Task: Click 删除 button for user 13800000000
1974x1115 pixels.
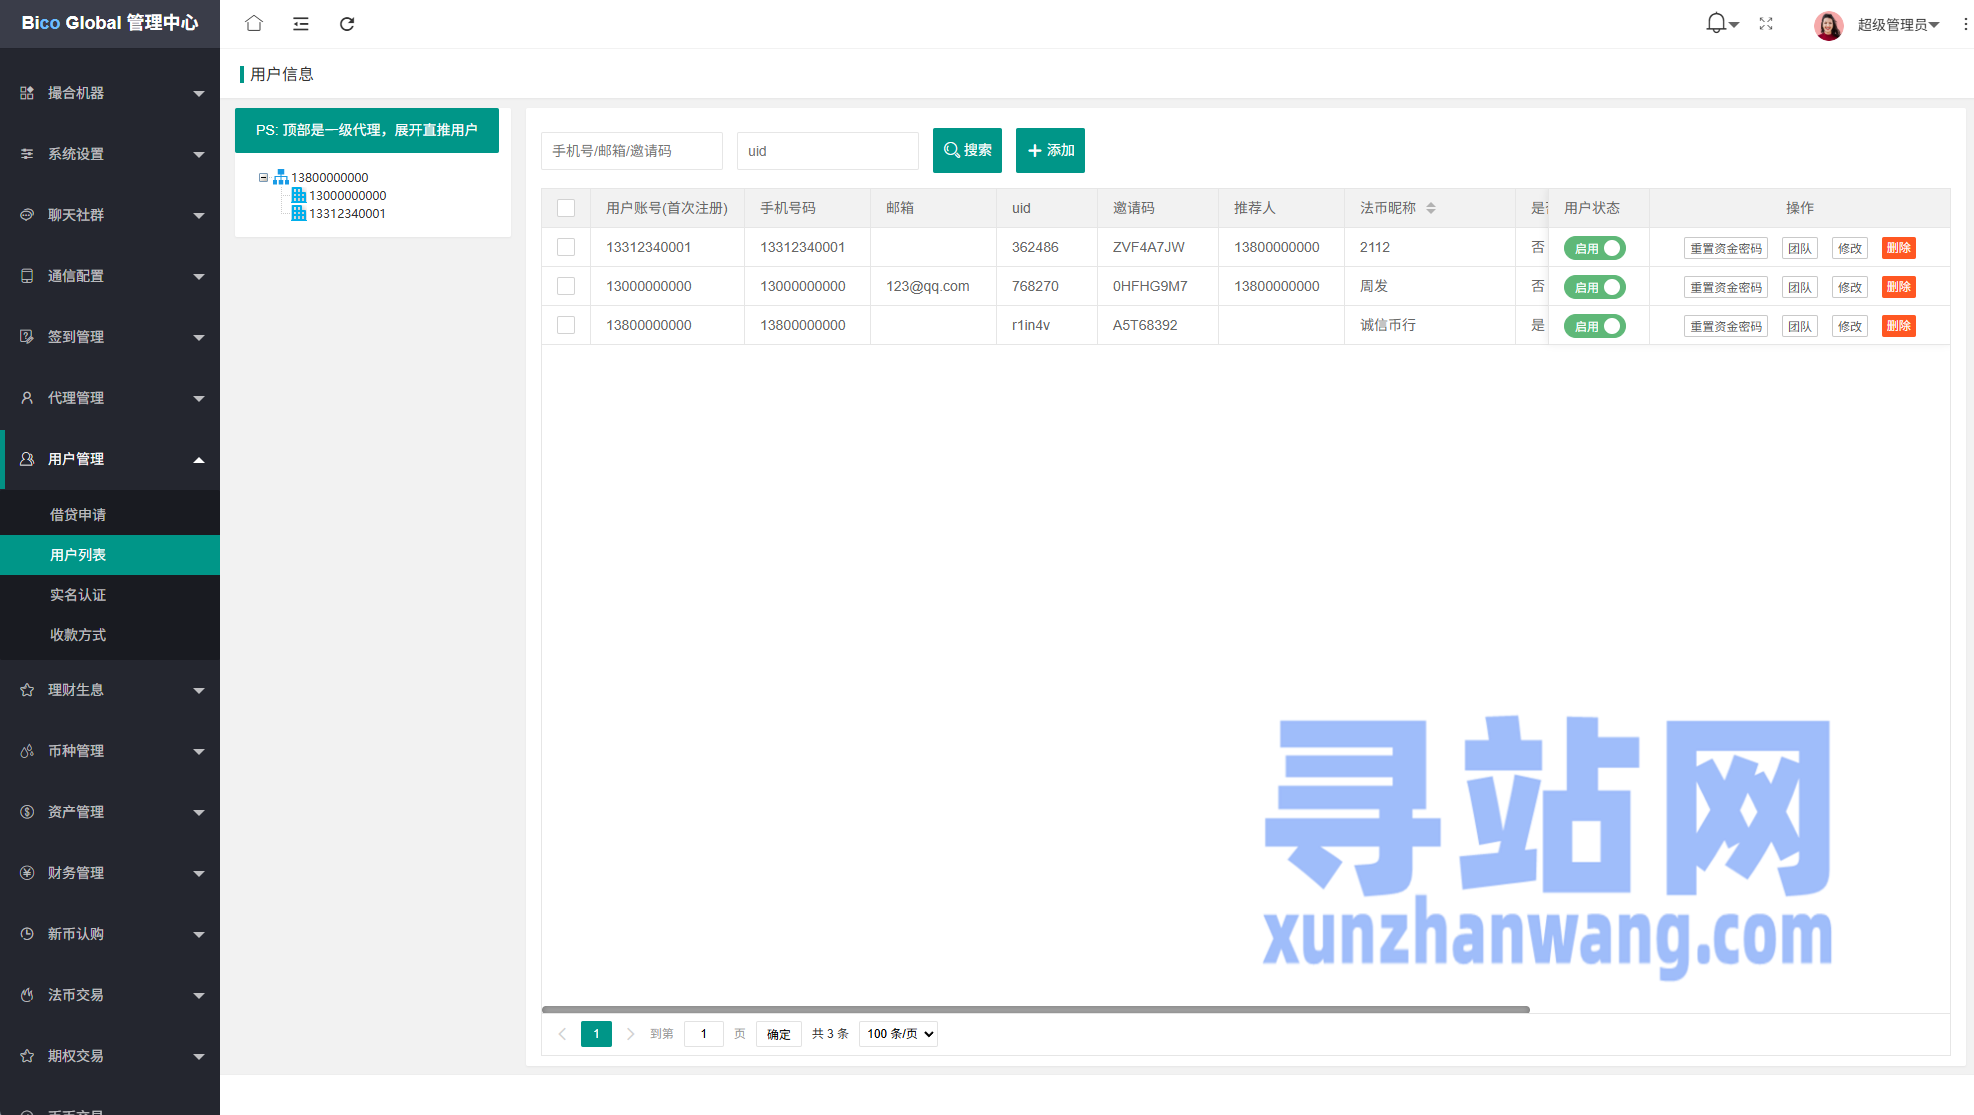Action: [1898, 326]
